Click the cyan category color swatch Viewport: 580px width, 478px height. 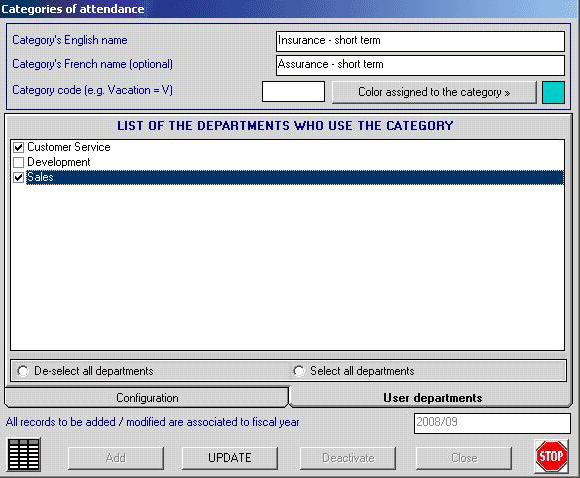click(x=553, y=92)
